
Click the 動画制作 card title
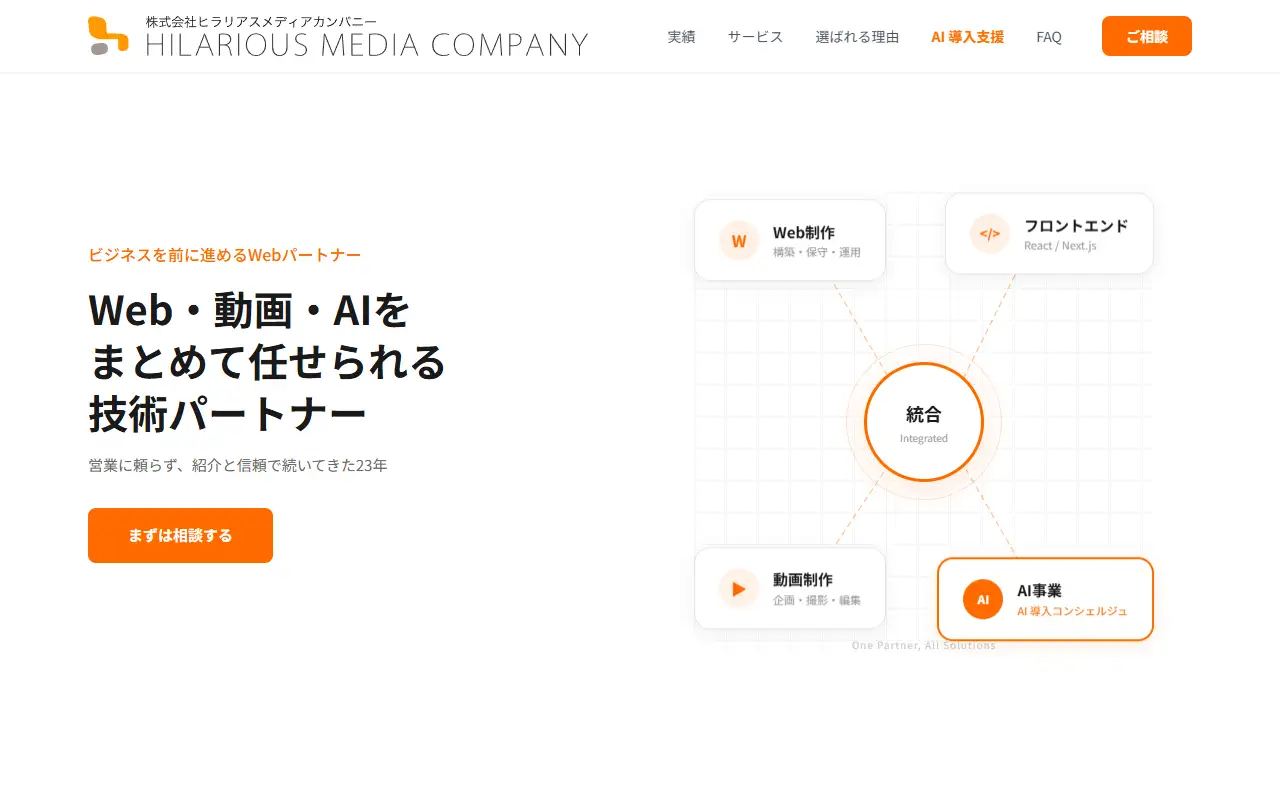click(x=803, y=579)
